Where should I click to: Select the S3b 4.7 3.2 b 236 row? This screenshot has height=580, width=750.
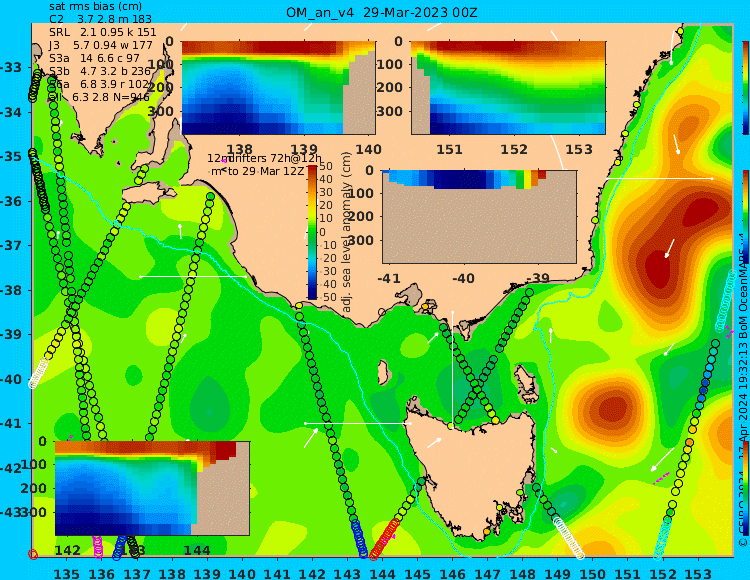[100, 71]
